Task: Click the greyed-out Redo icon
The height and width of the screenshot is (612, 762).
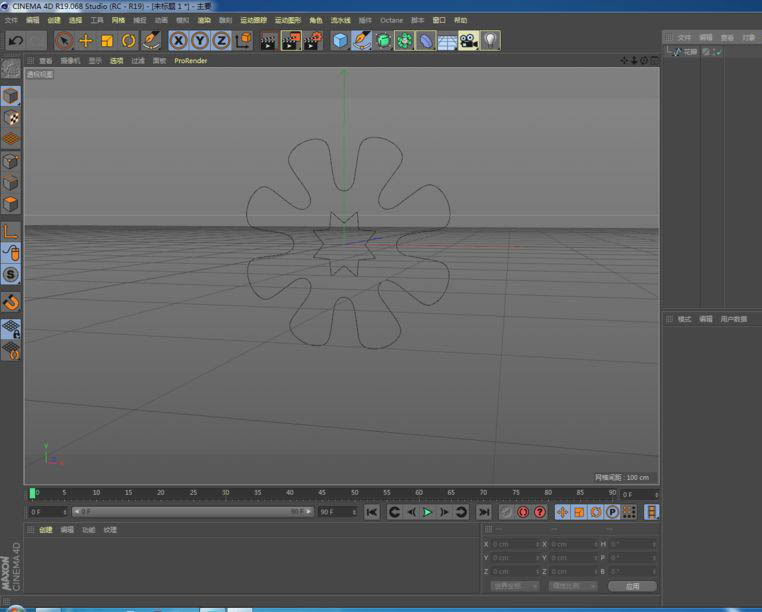Action: tap(36, 40)
